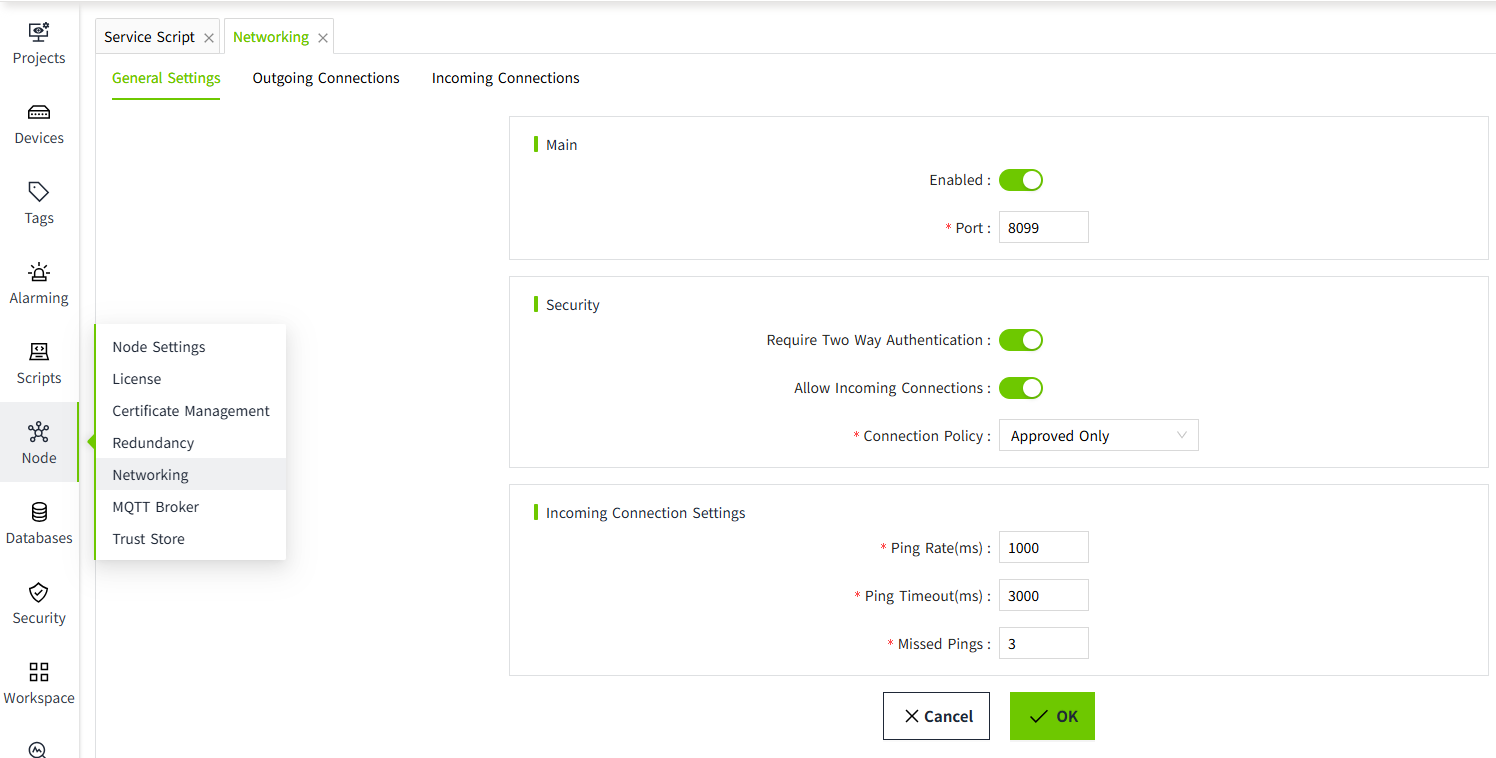Open the Projects sidebar icon
1496x758 pixels.
pyautogui.click(x=39, y=33)
